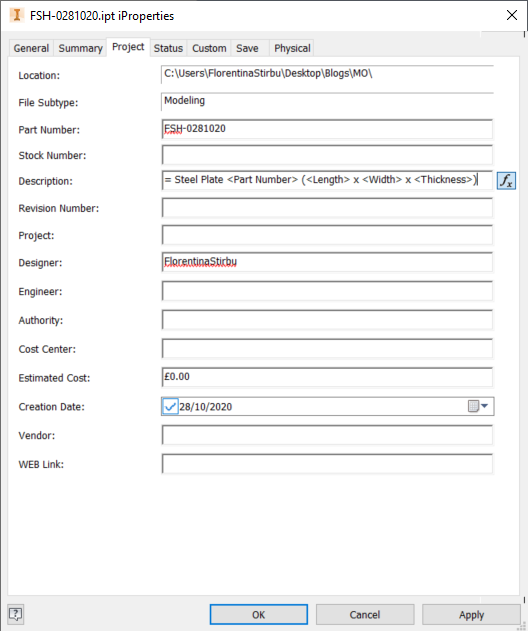Focus the Stock Number field

327,155
